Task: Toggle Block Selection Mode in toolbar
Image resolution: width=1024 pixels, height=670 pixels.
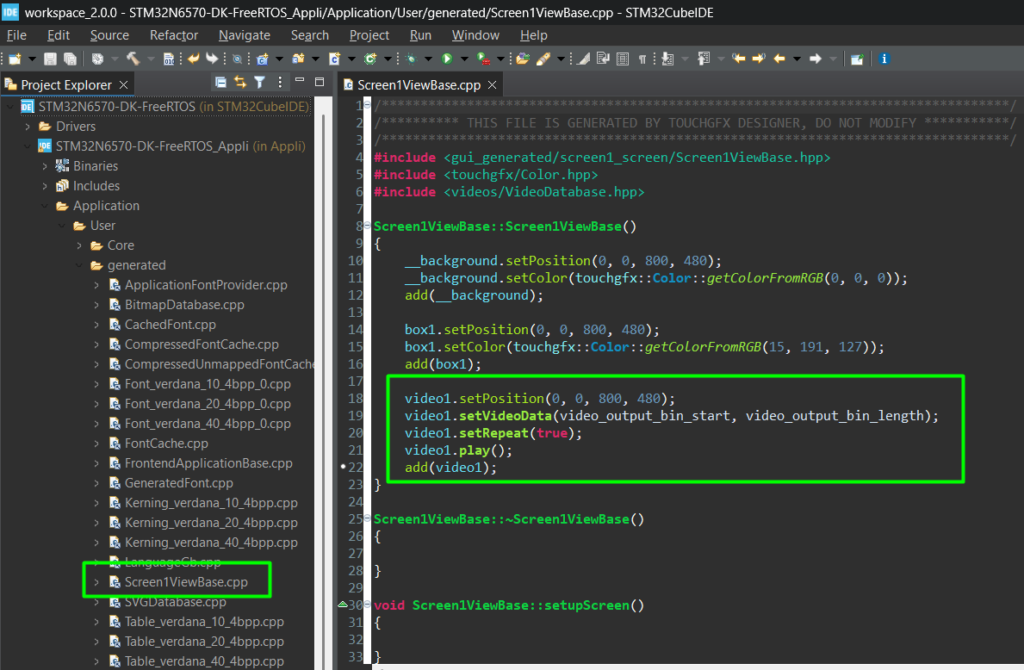Action: (622, 59)
